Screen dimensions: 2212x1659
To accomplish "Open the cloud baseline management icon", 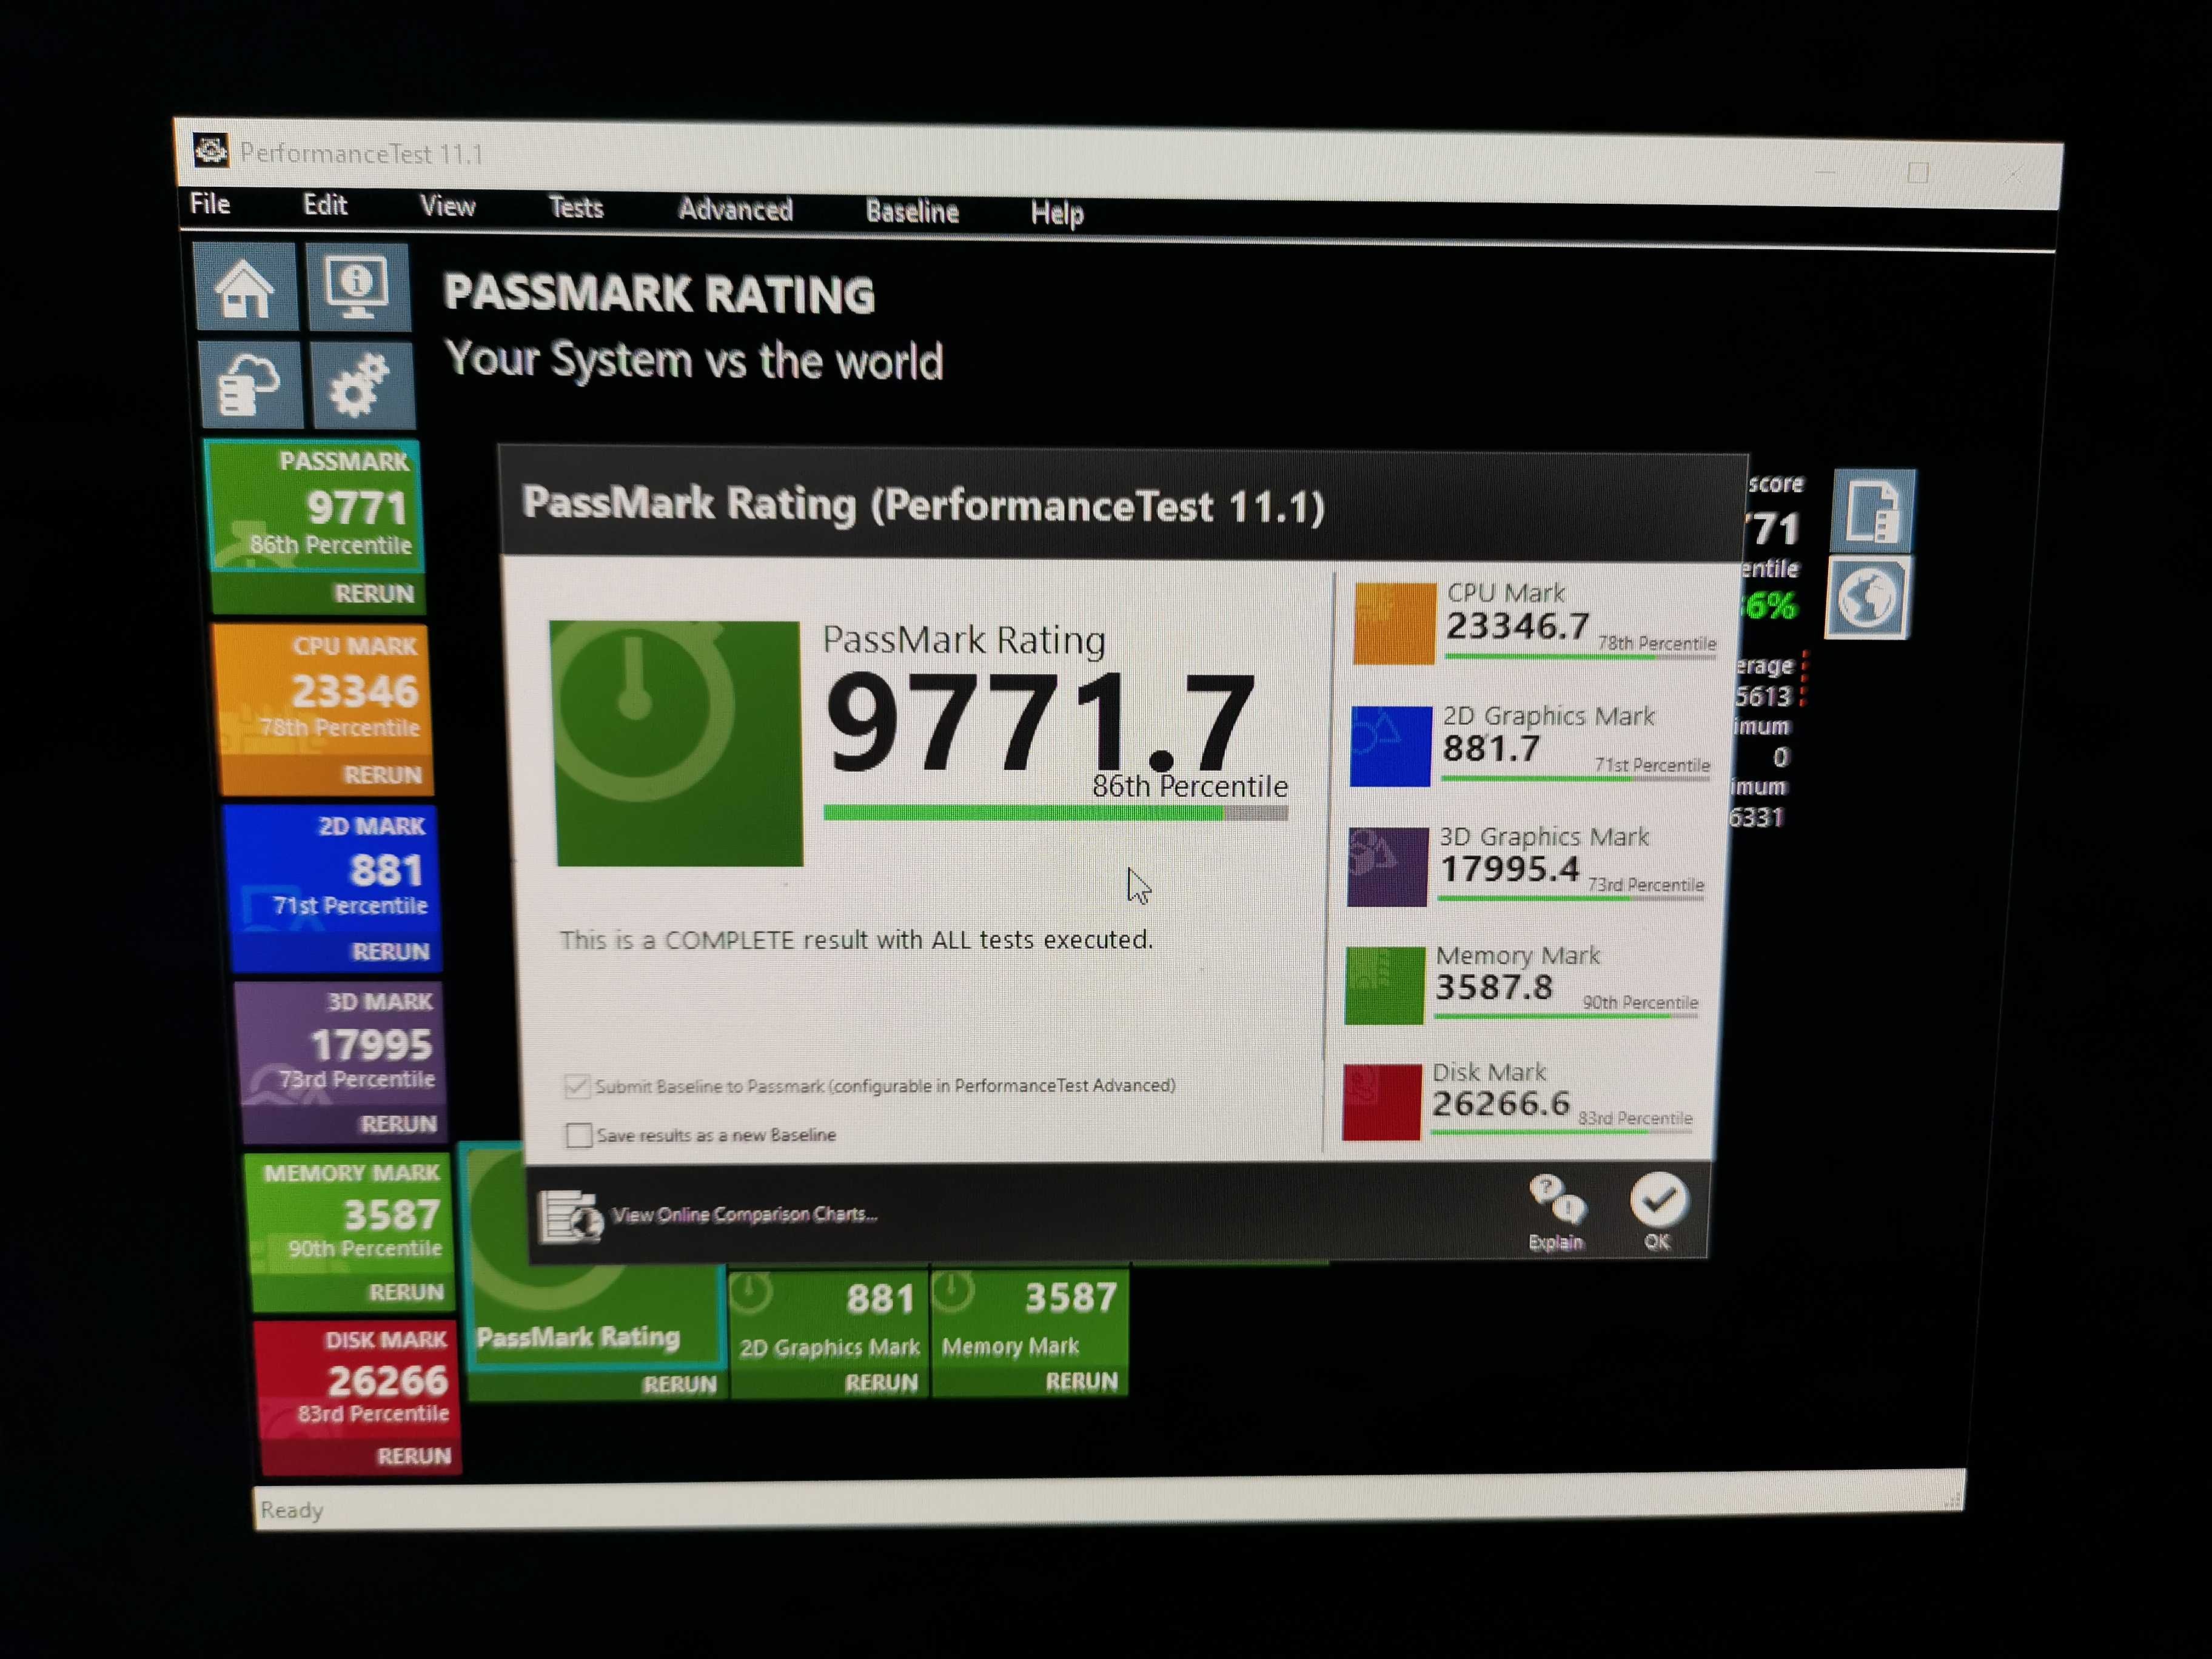I will click(250, 385).
